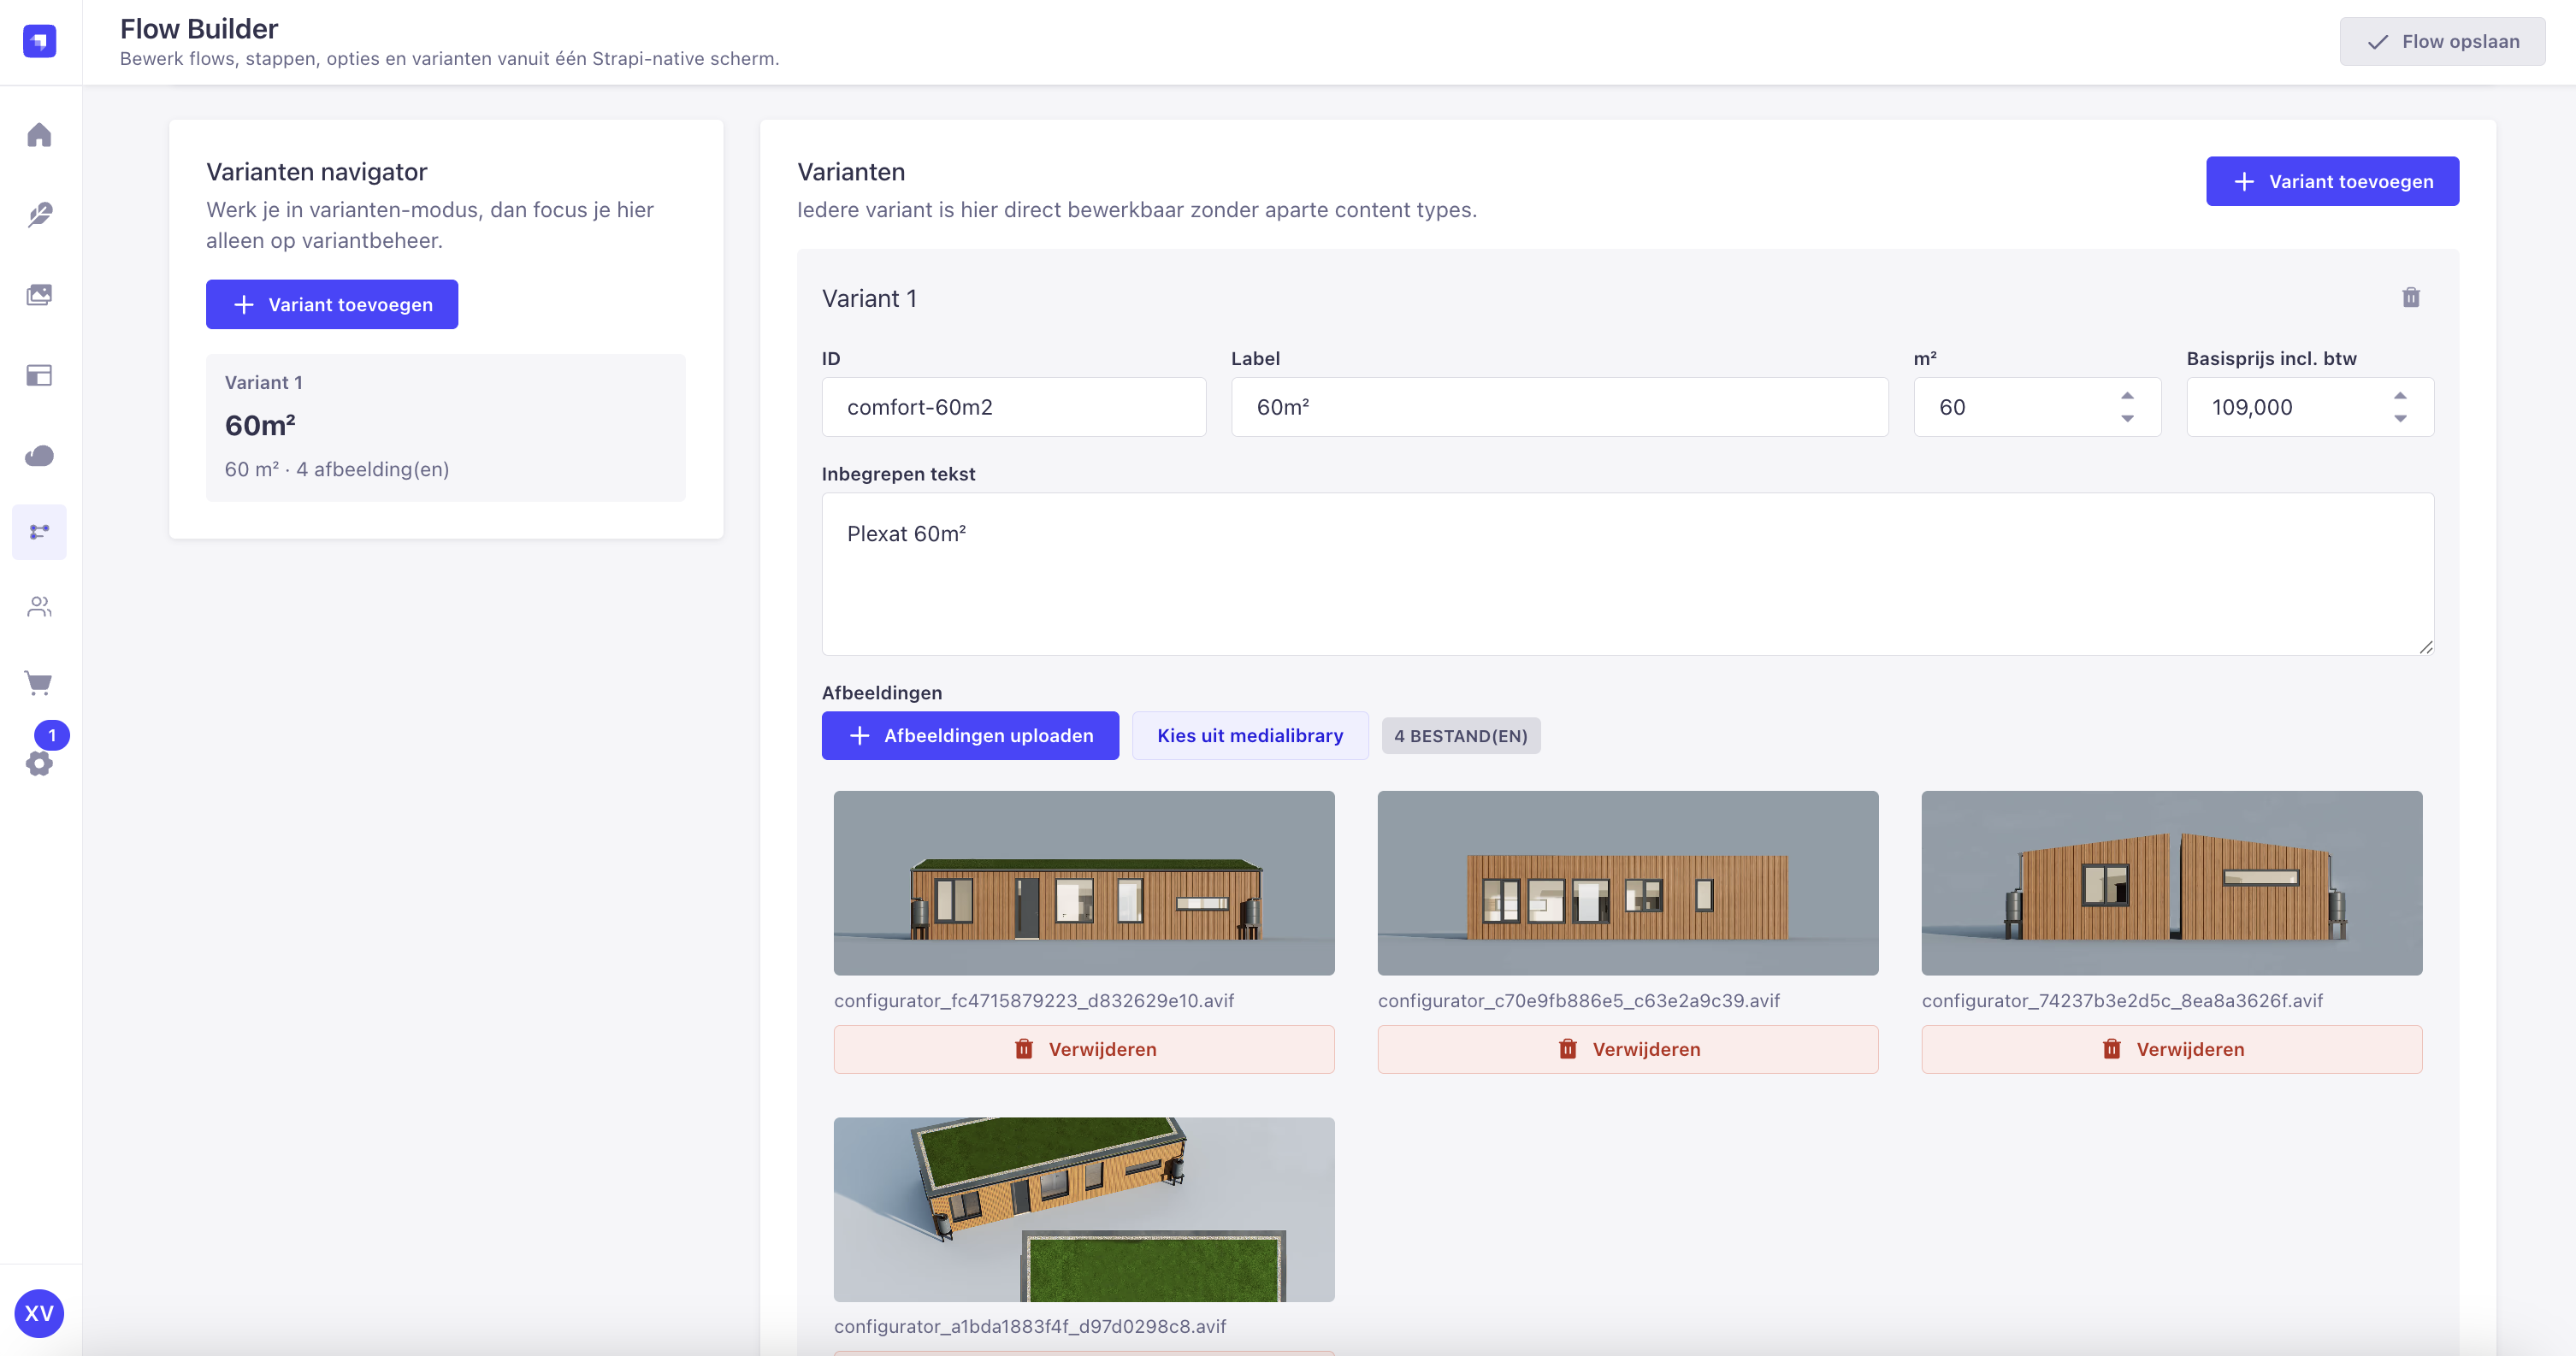
Task: Decrease Basisprijs with down arrow
Action: [x=2400, y=419]
